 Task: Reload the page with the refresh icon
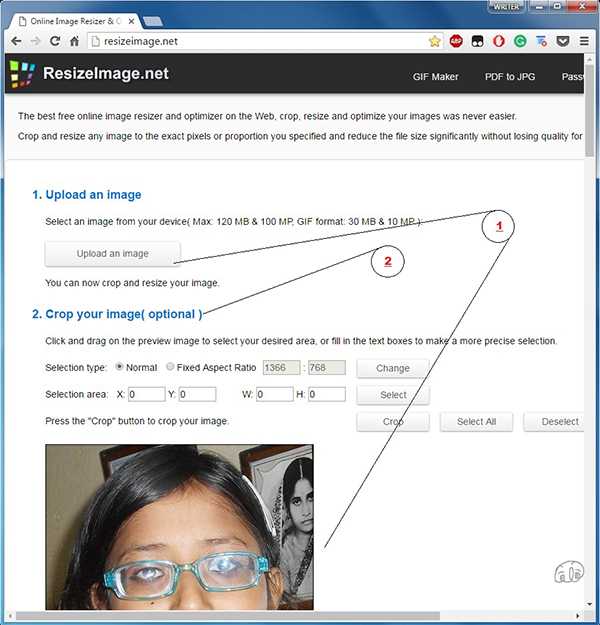click(x=55, y=41)
